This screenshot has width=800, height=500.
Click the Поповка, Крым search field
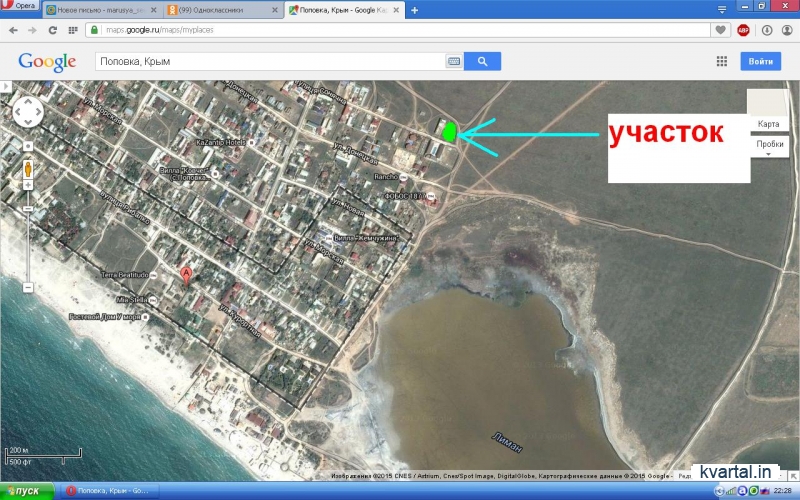[270, 62]
